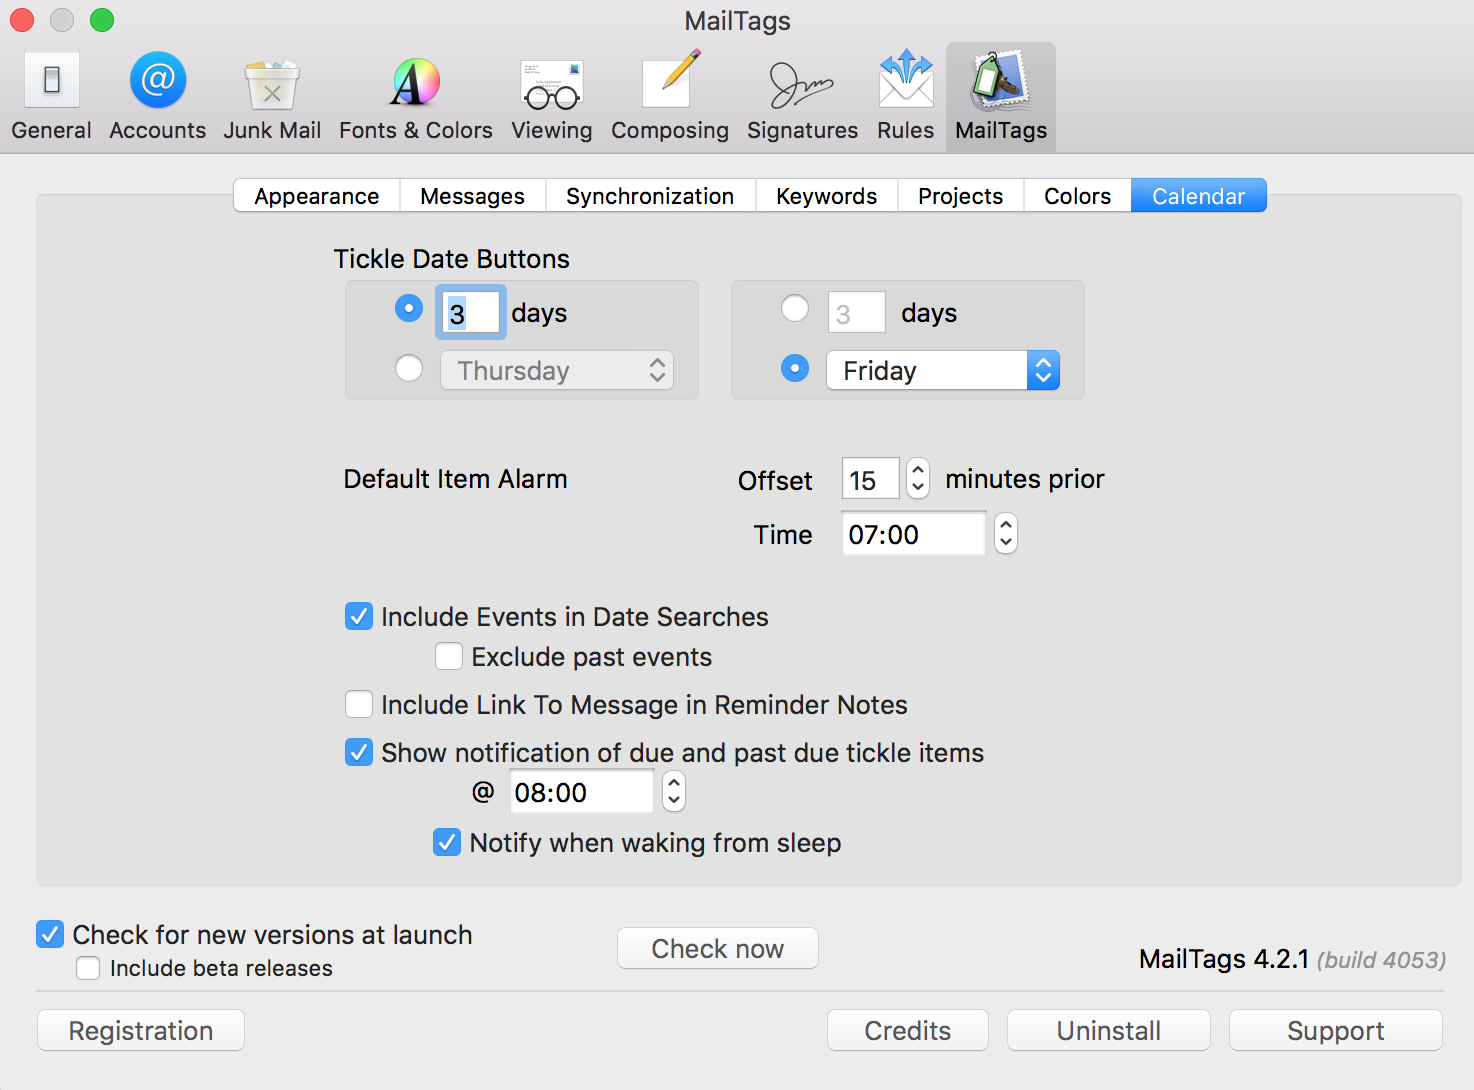Click the MailTags 4.2.1 version text
This screenshot has width=1474, height=1090.
[x=1224, y=959]
